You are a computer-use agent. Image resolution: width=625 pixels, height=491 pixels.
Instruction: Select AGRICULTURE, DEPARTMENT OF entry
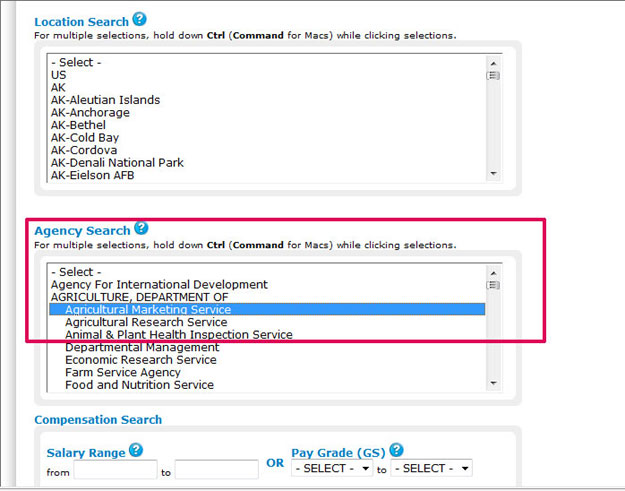[x=140, y=297]
